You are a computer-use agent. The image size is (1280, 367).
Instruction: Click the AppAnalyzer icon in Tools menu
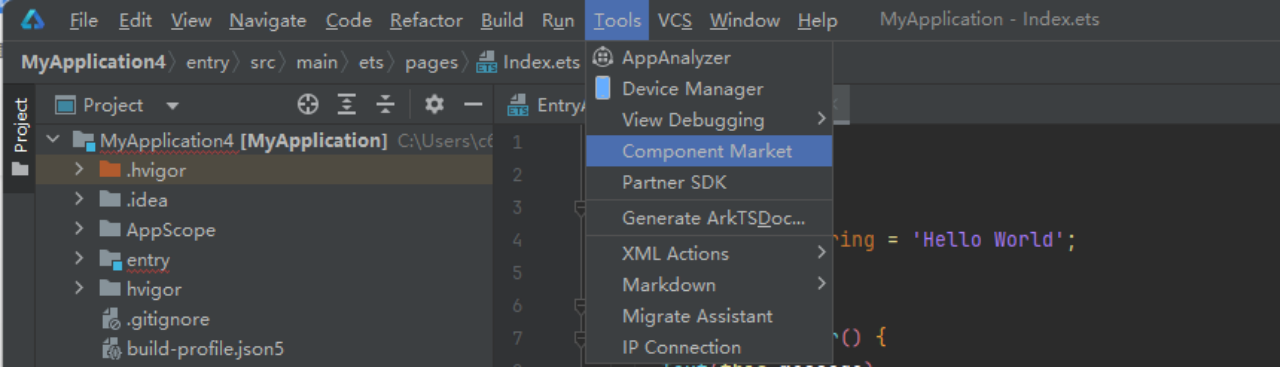tap(603, 57)
